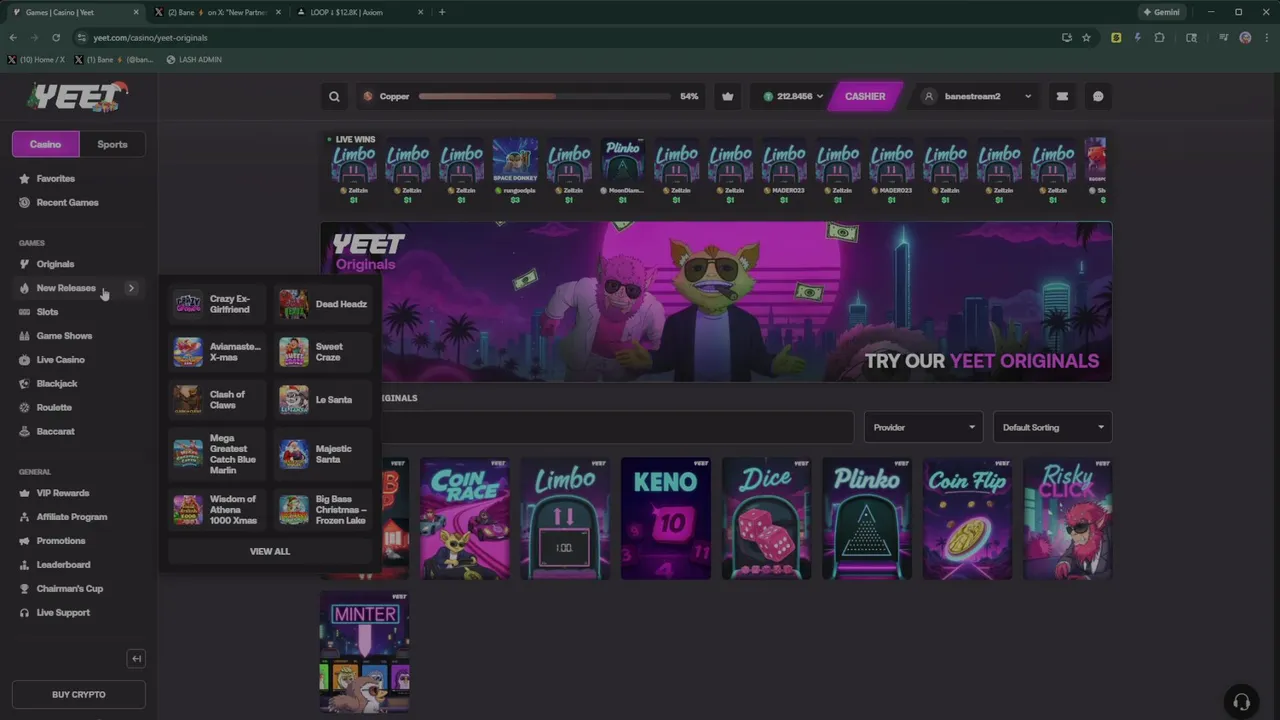Open Sweet Craze game

click(x=324, y=352)
